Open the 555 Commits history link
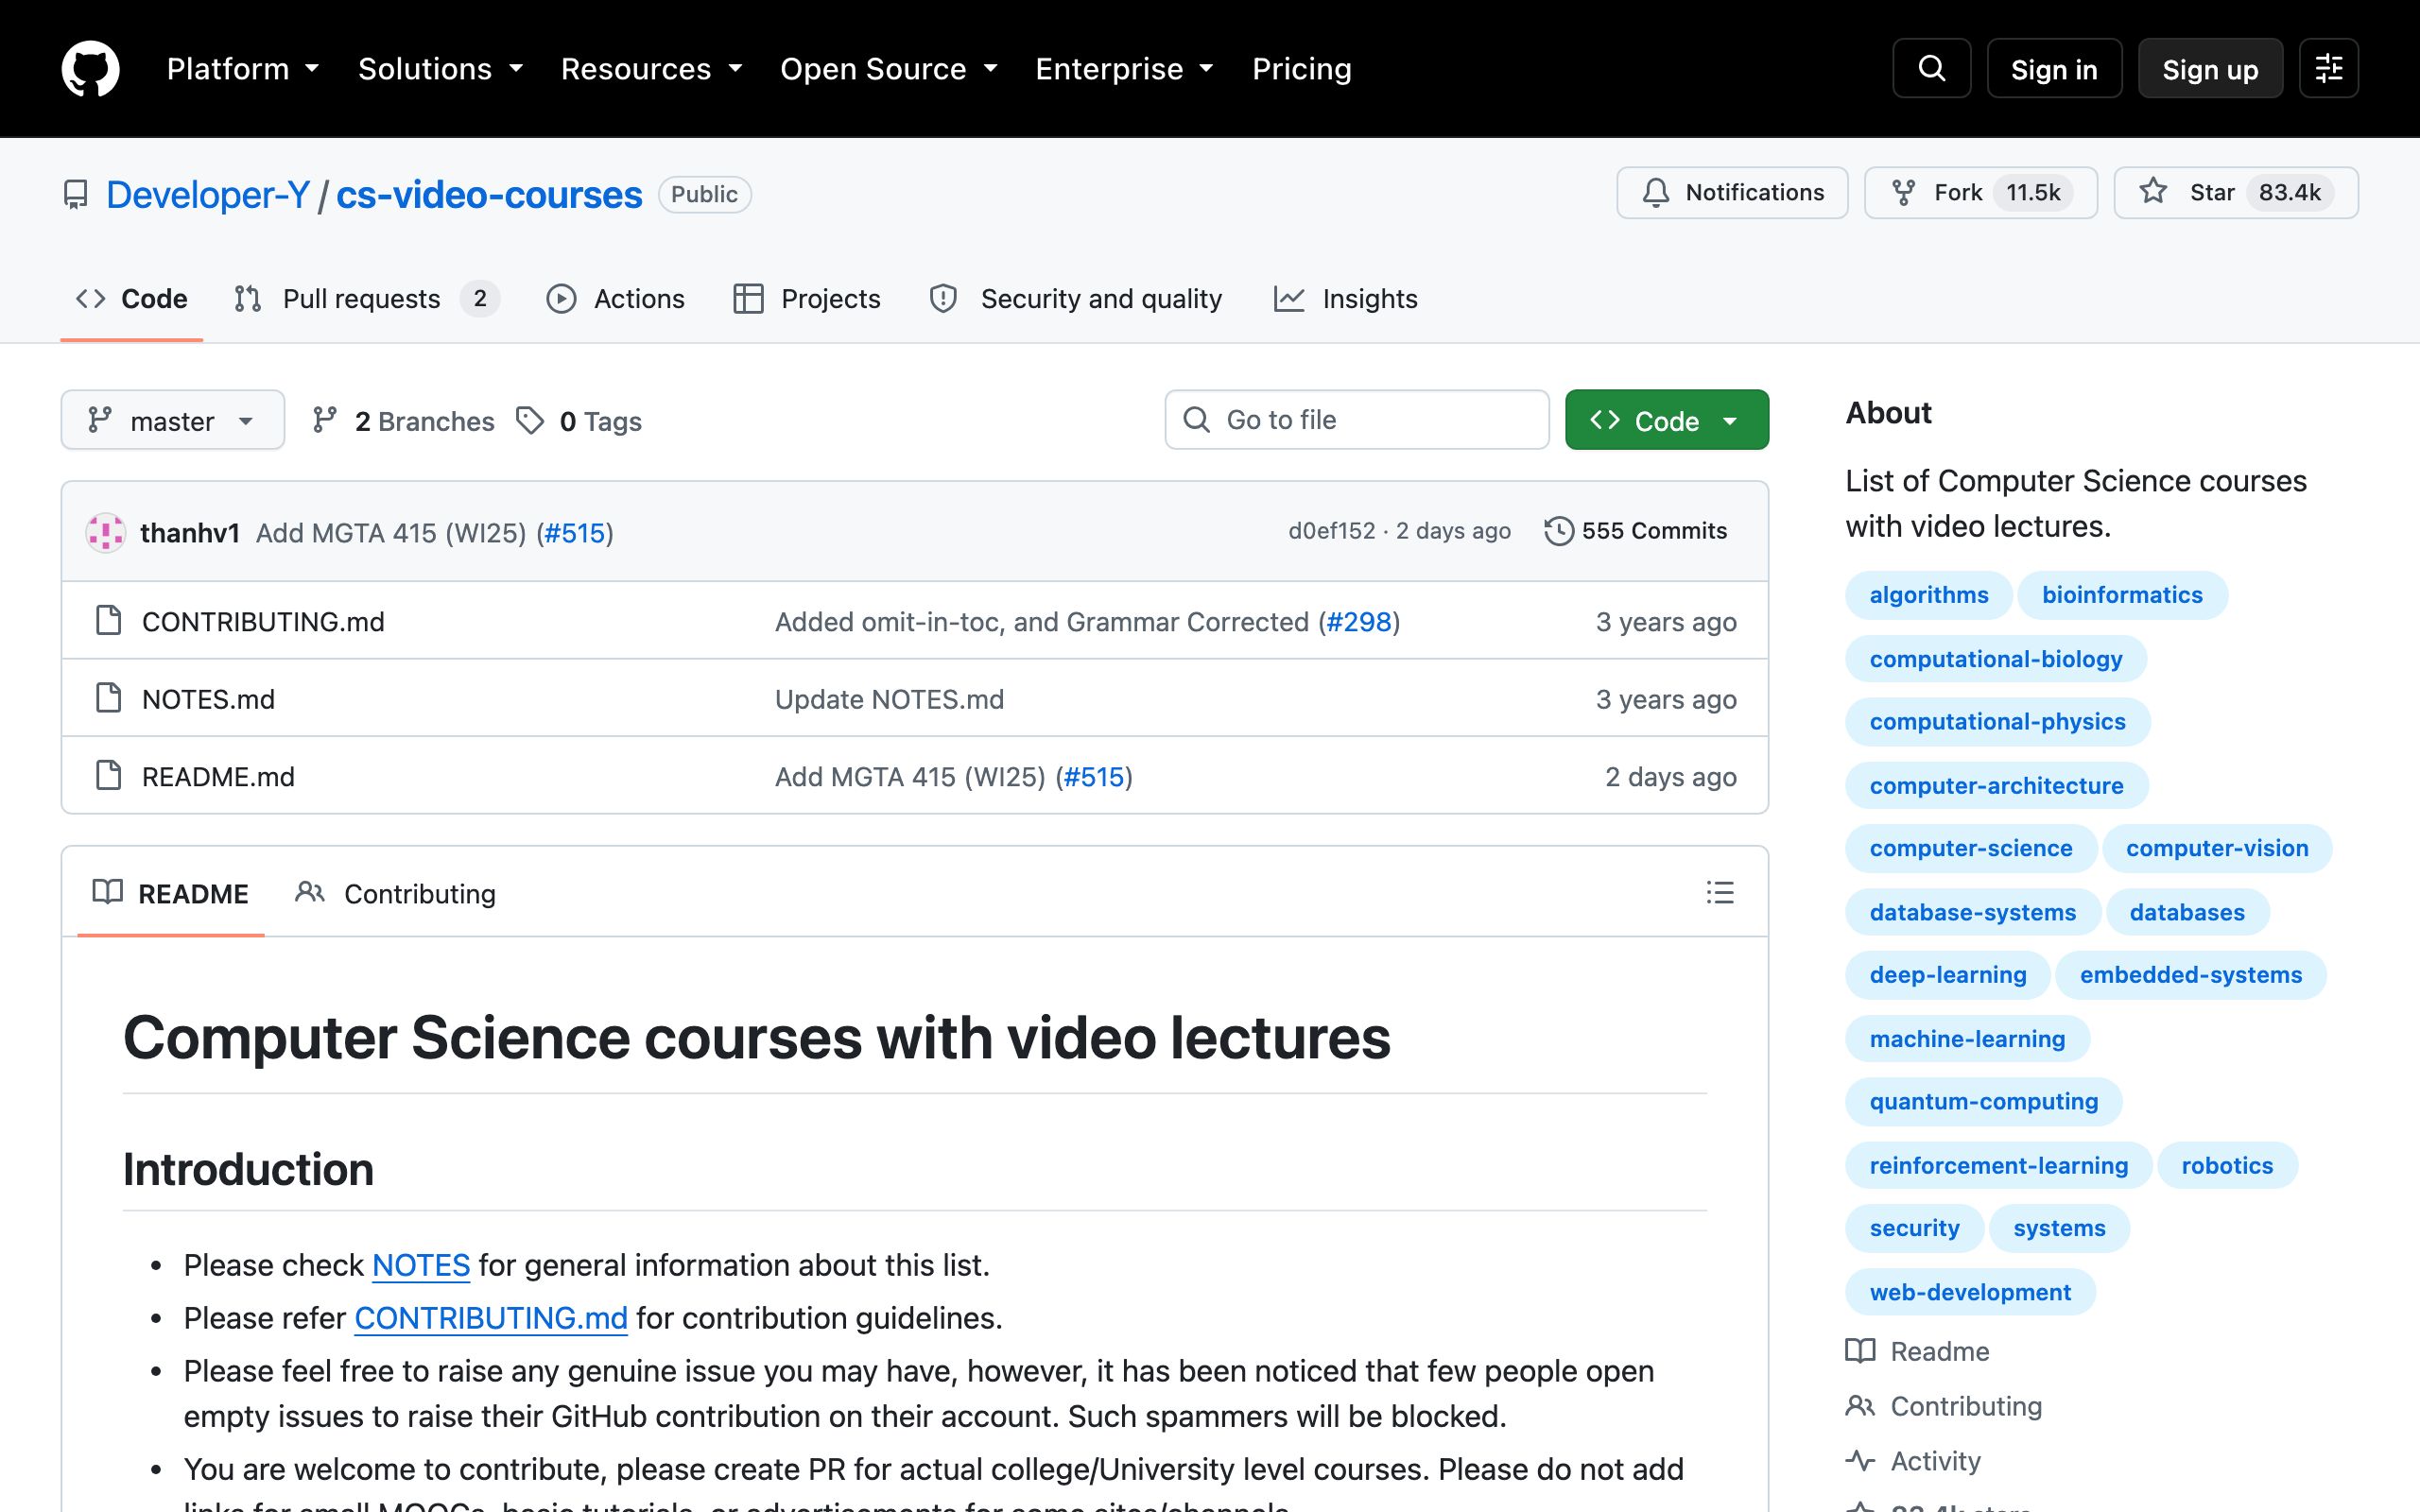Viewport: 2420px width, 1512px height. pyautogui.click(x=1636, y=531)
